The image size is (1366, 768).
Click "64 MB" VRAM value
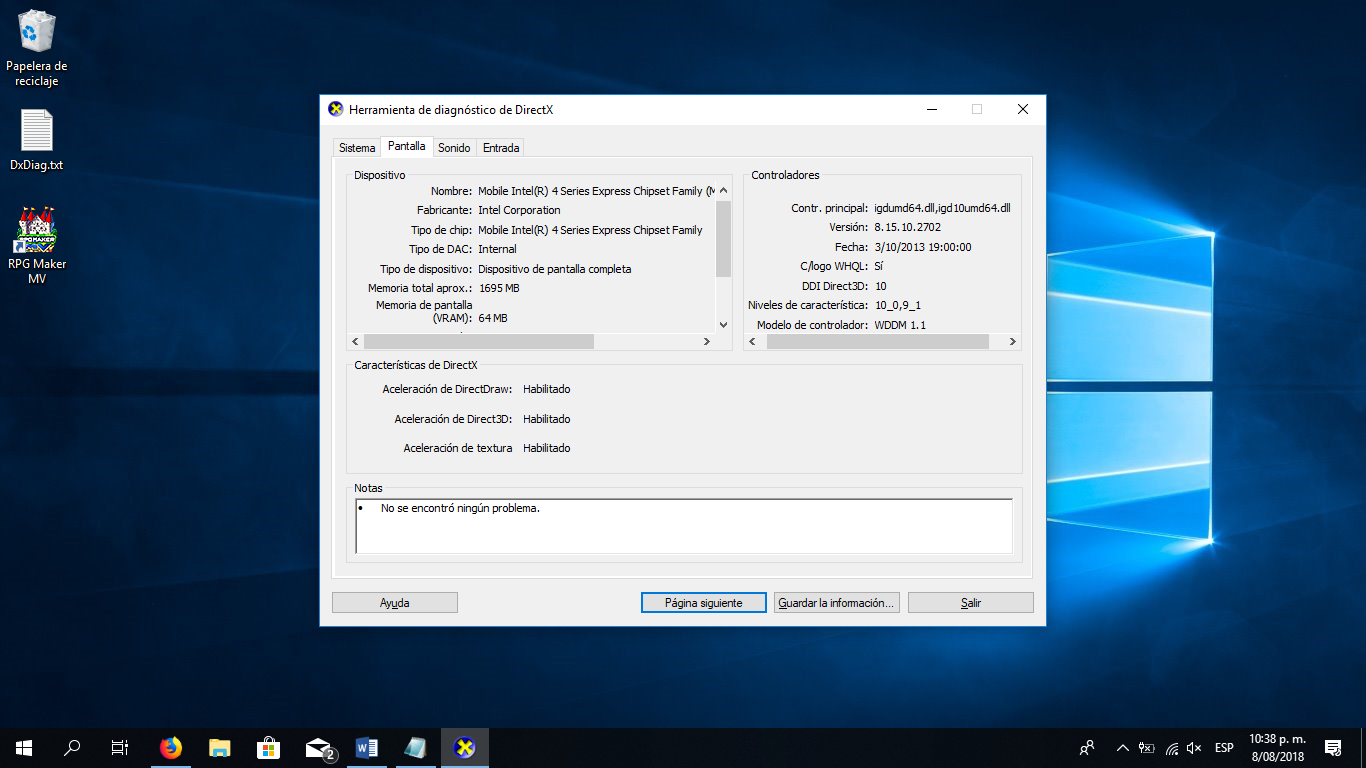[x=493, y=318]
